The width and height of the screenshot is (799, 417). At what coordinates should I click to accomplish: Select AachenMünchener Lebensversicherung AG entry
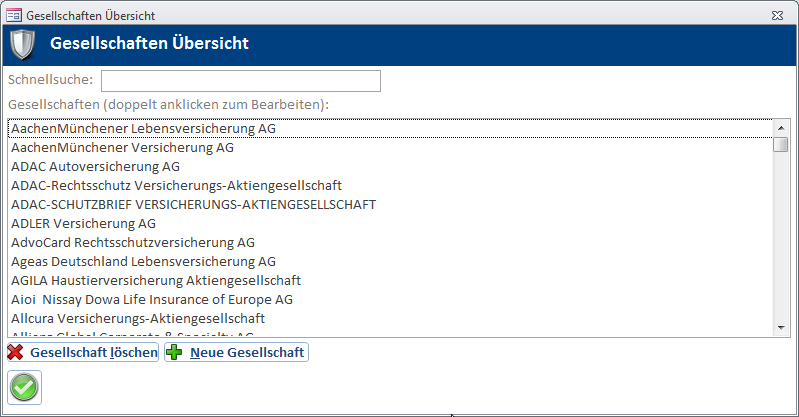143,128
